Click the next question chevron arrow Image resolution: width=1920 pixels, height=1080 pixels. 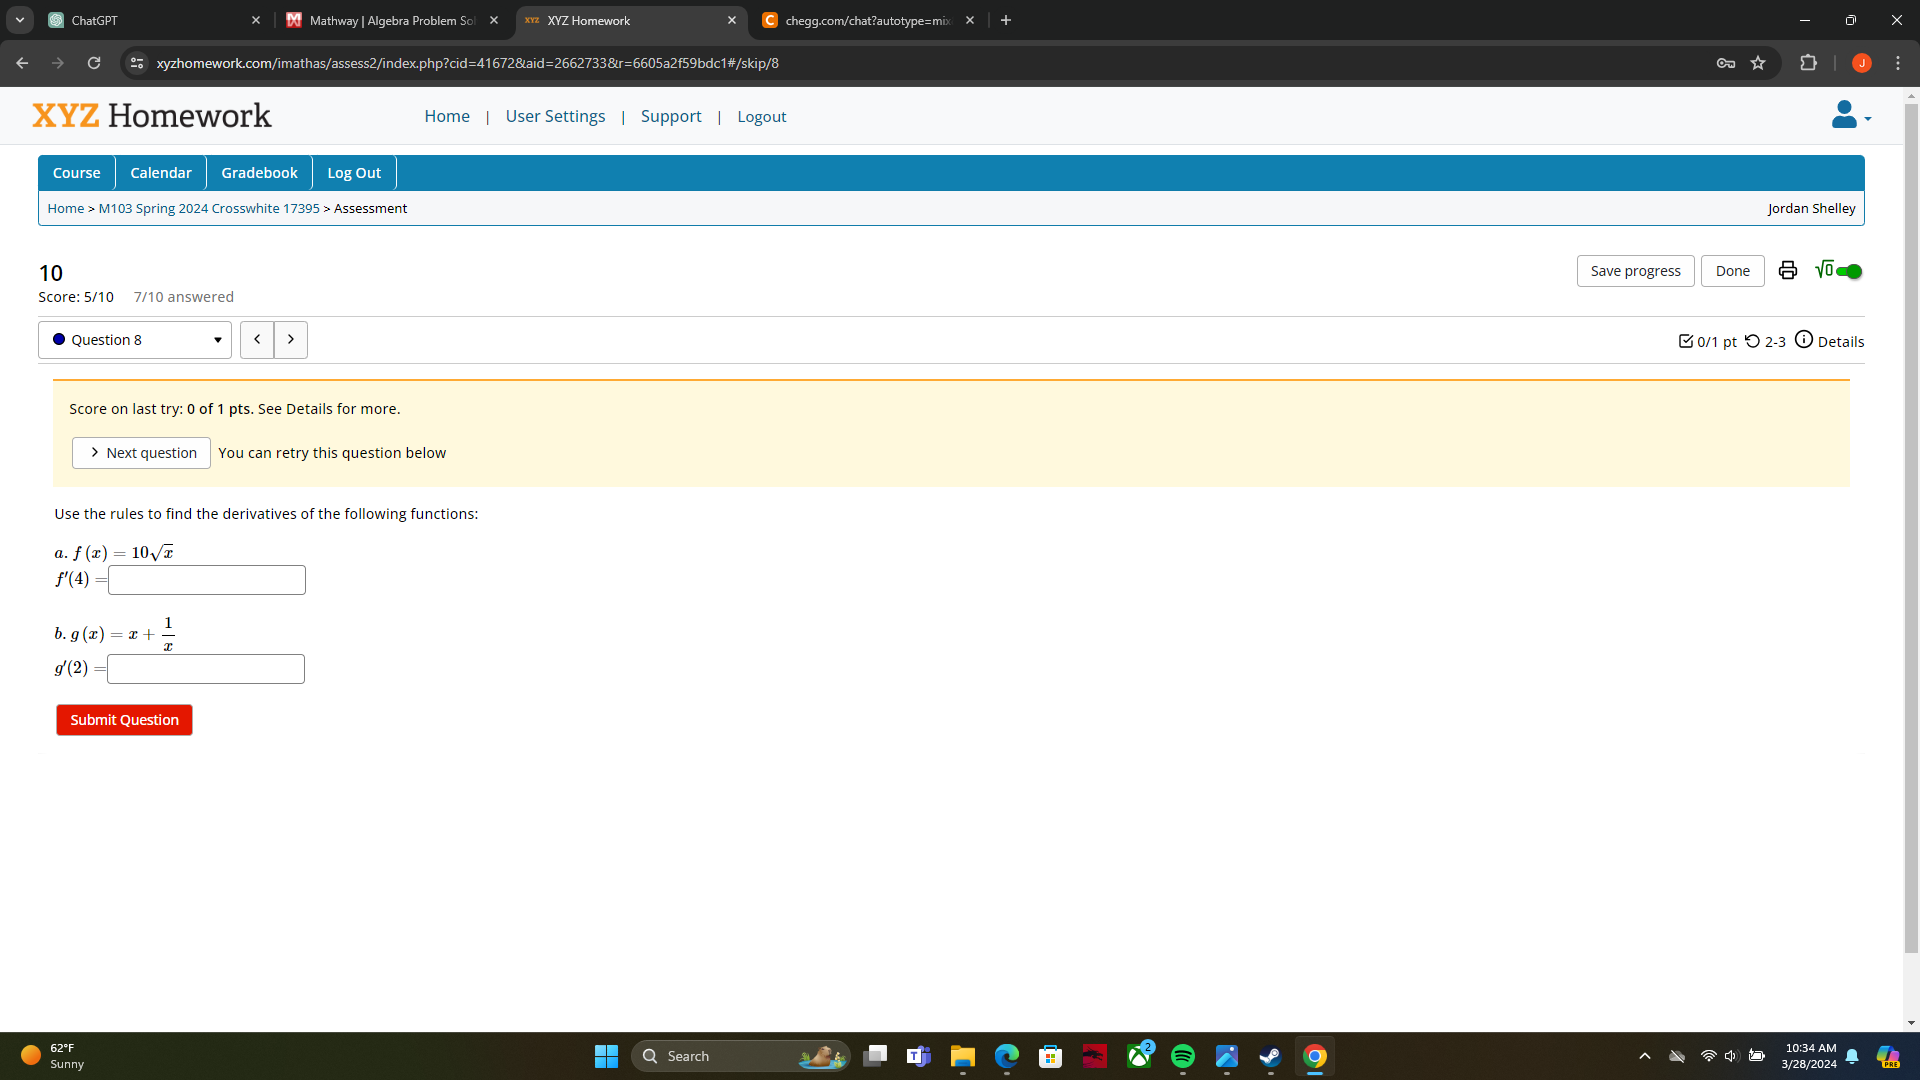(x=290, y=340)
